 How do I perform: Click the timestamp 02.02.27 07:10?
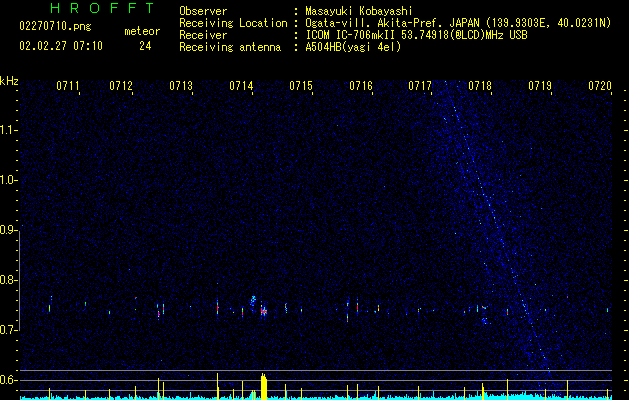pos(61,46)
